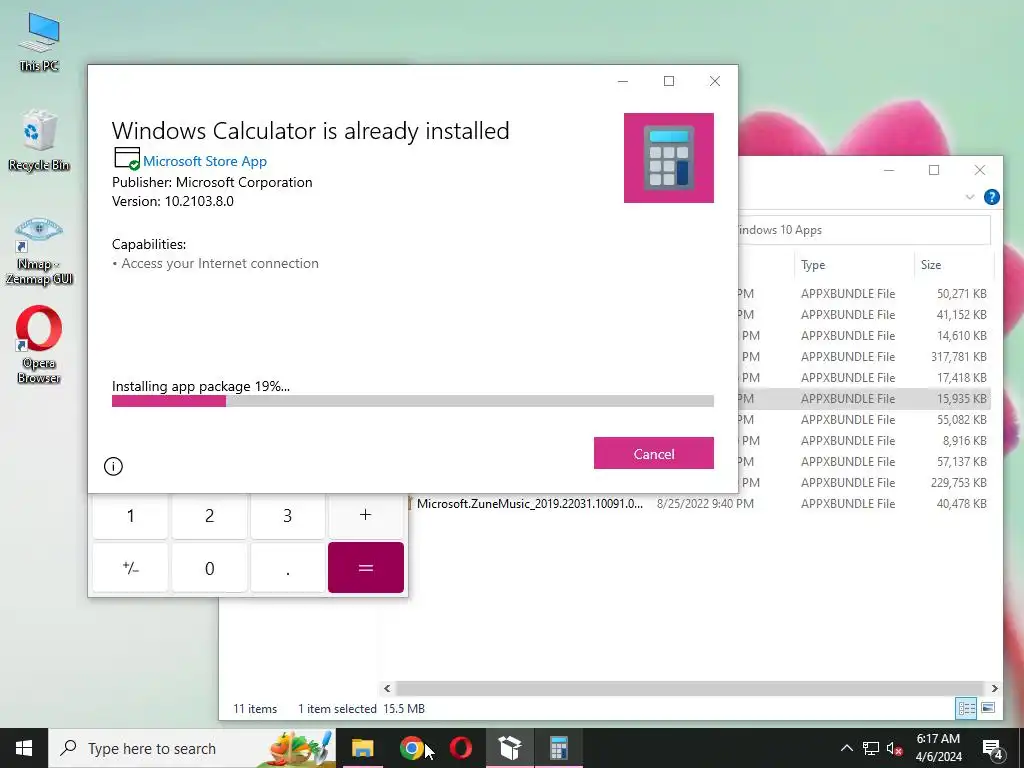Switch to App Installer taskbar icon
Viewport: 1024px width, 768px height.
509,748
